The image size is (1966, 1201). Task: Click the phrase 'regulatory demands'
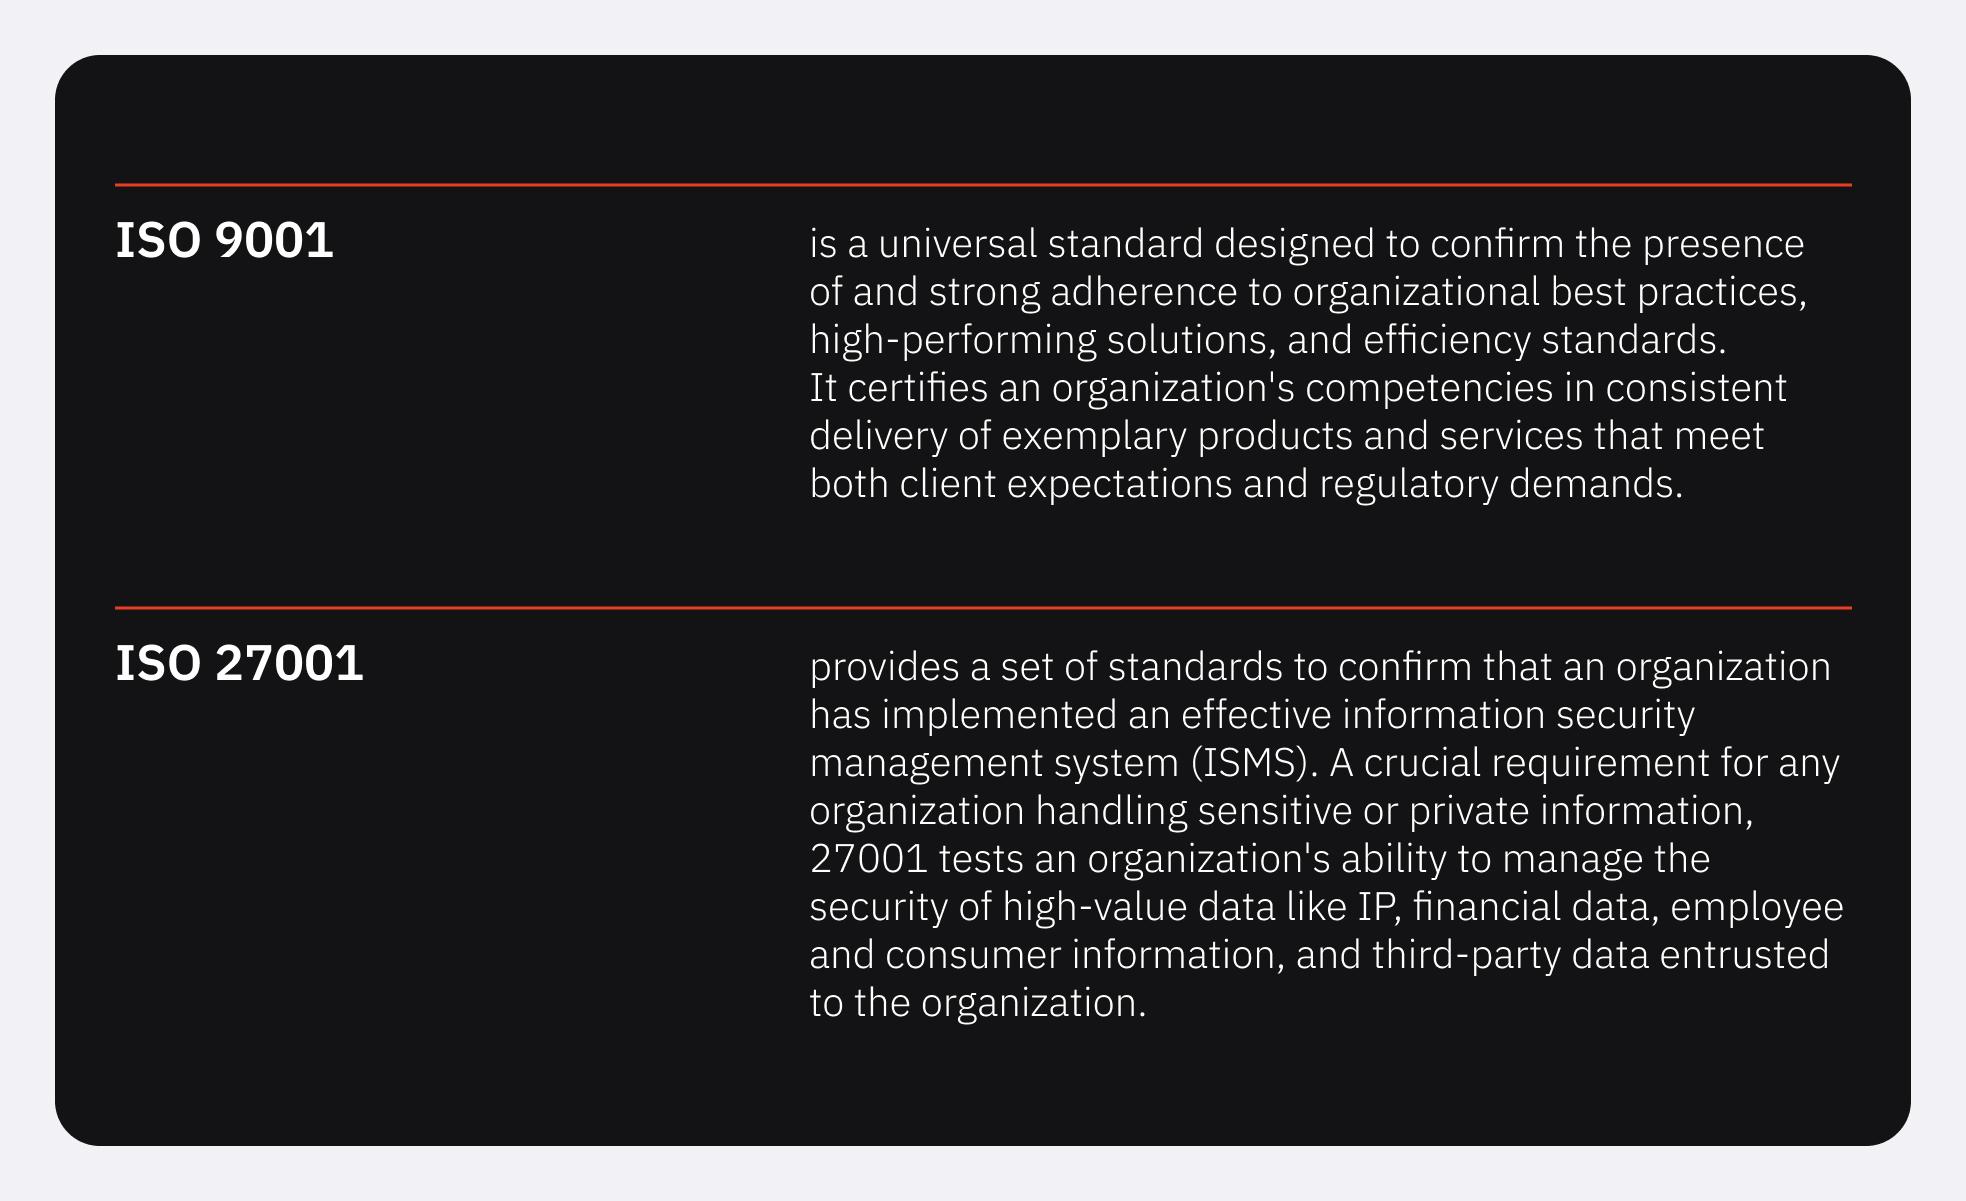[1501, 484]
